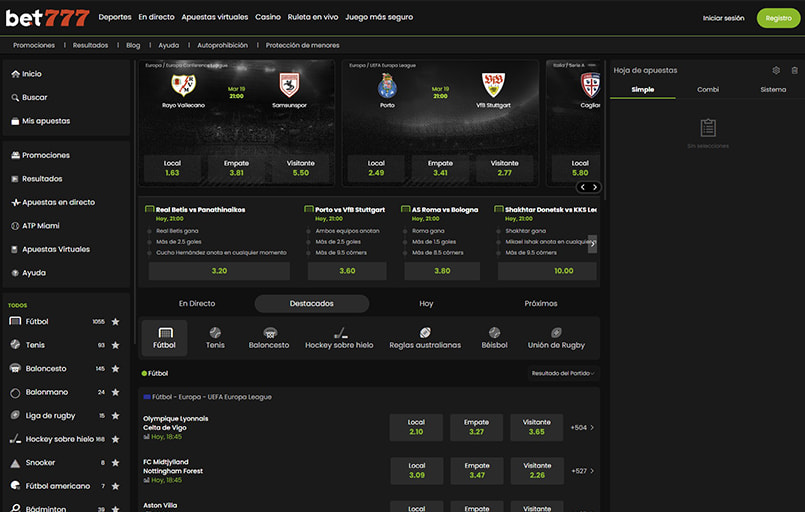Select the Tenis sport icon tab

click(x=215, y=337)
